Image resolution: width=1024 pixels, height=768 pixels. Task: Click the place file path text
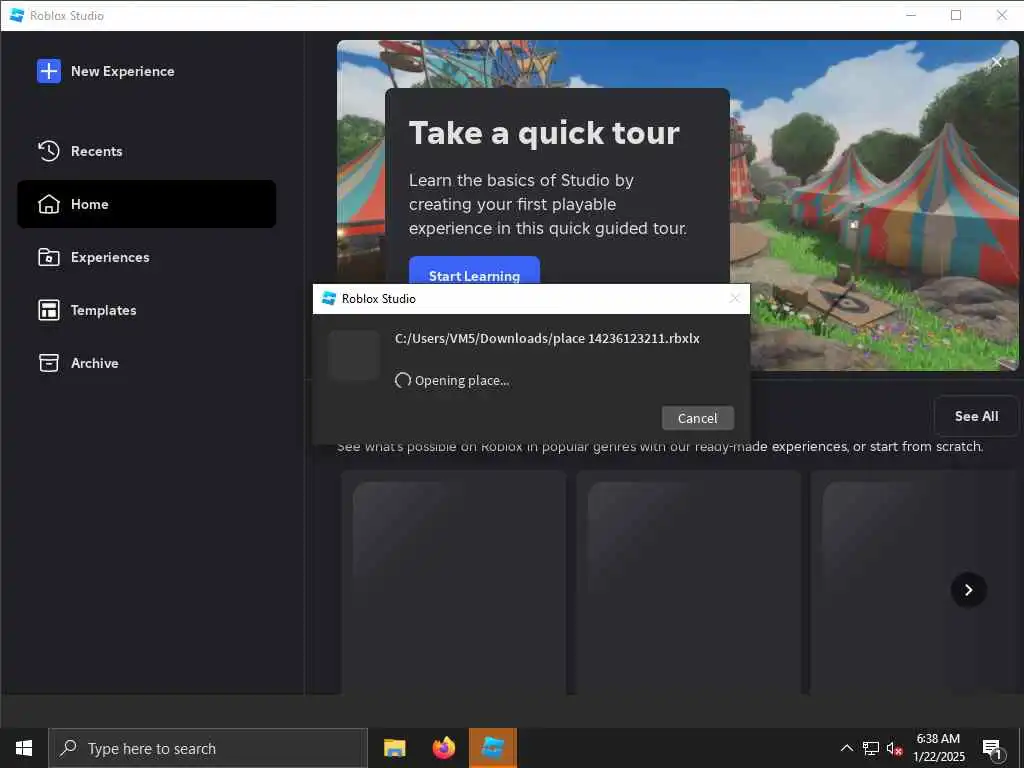click(547, 338)
